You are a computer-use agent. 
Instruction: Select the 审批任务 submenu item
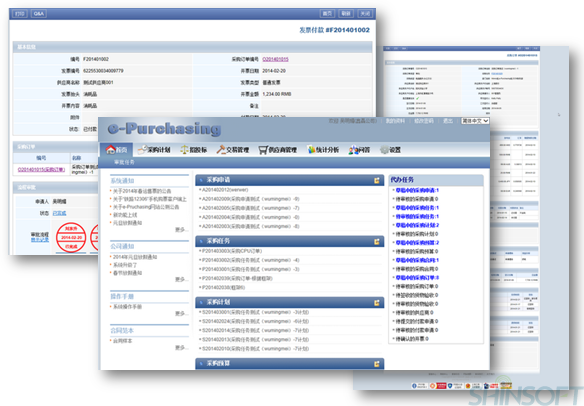tap(124, 162)
